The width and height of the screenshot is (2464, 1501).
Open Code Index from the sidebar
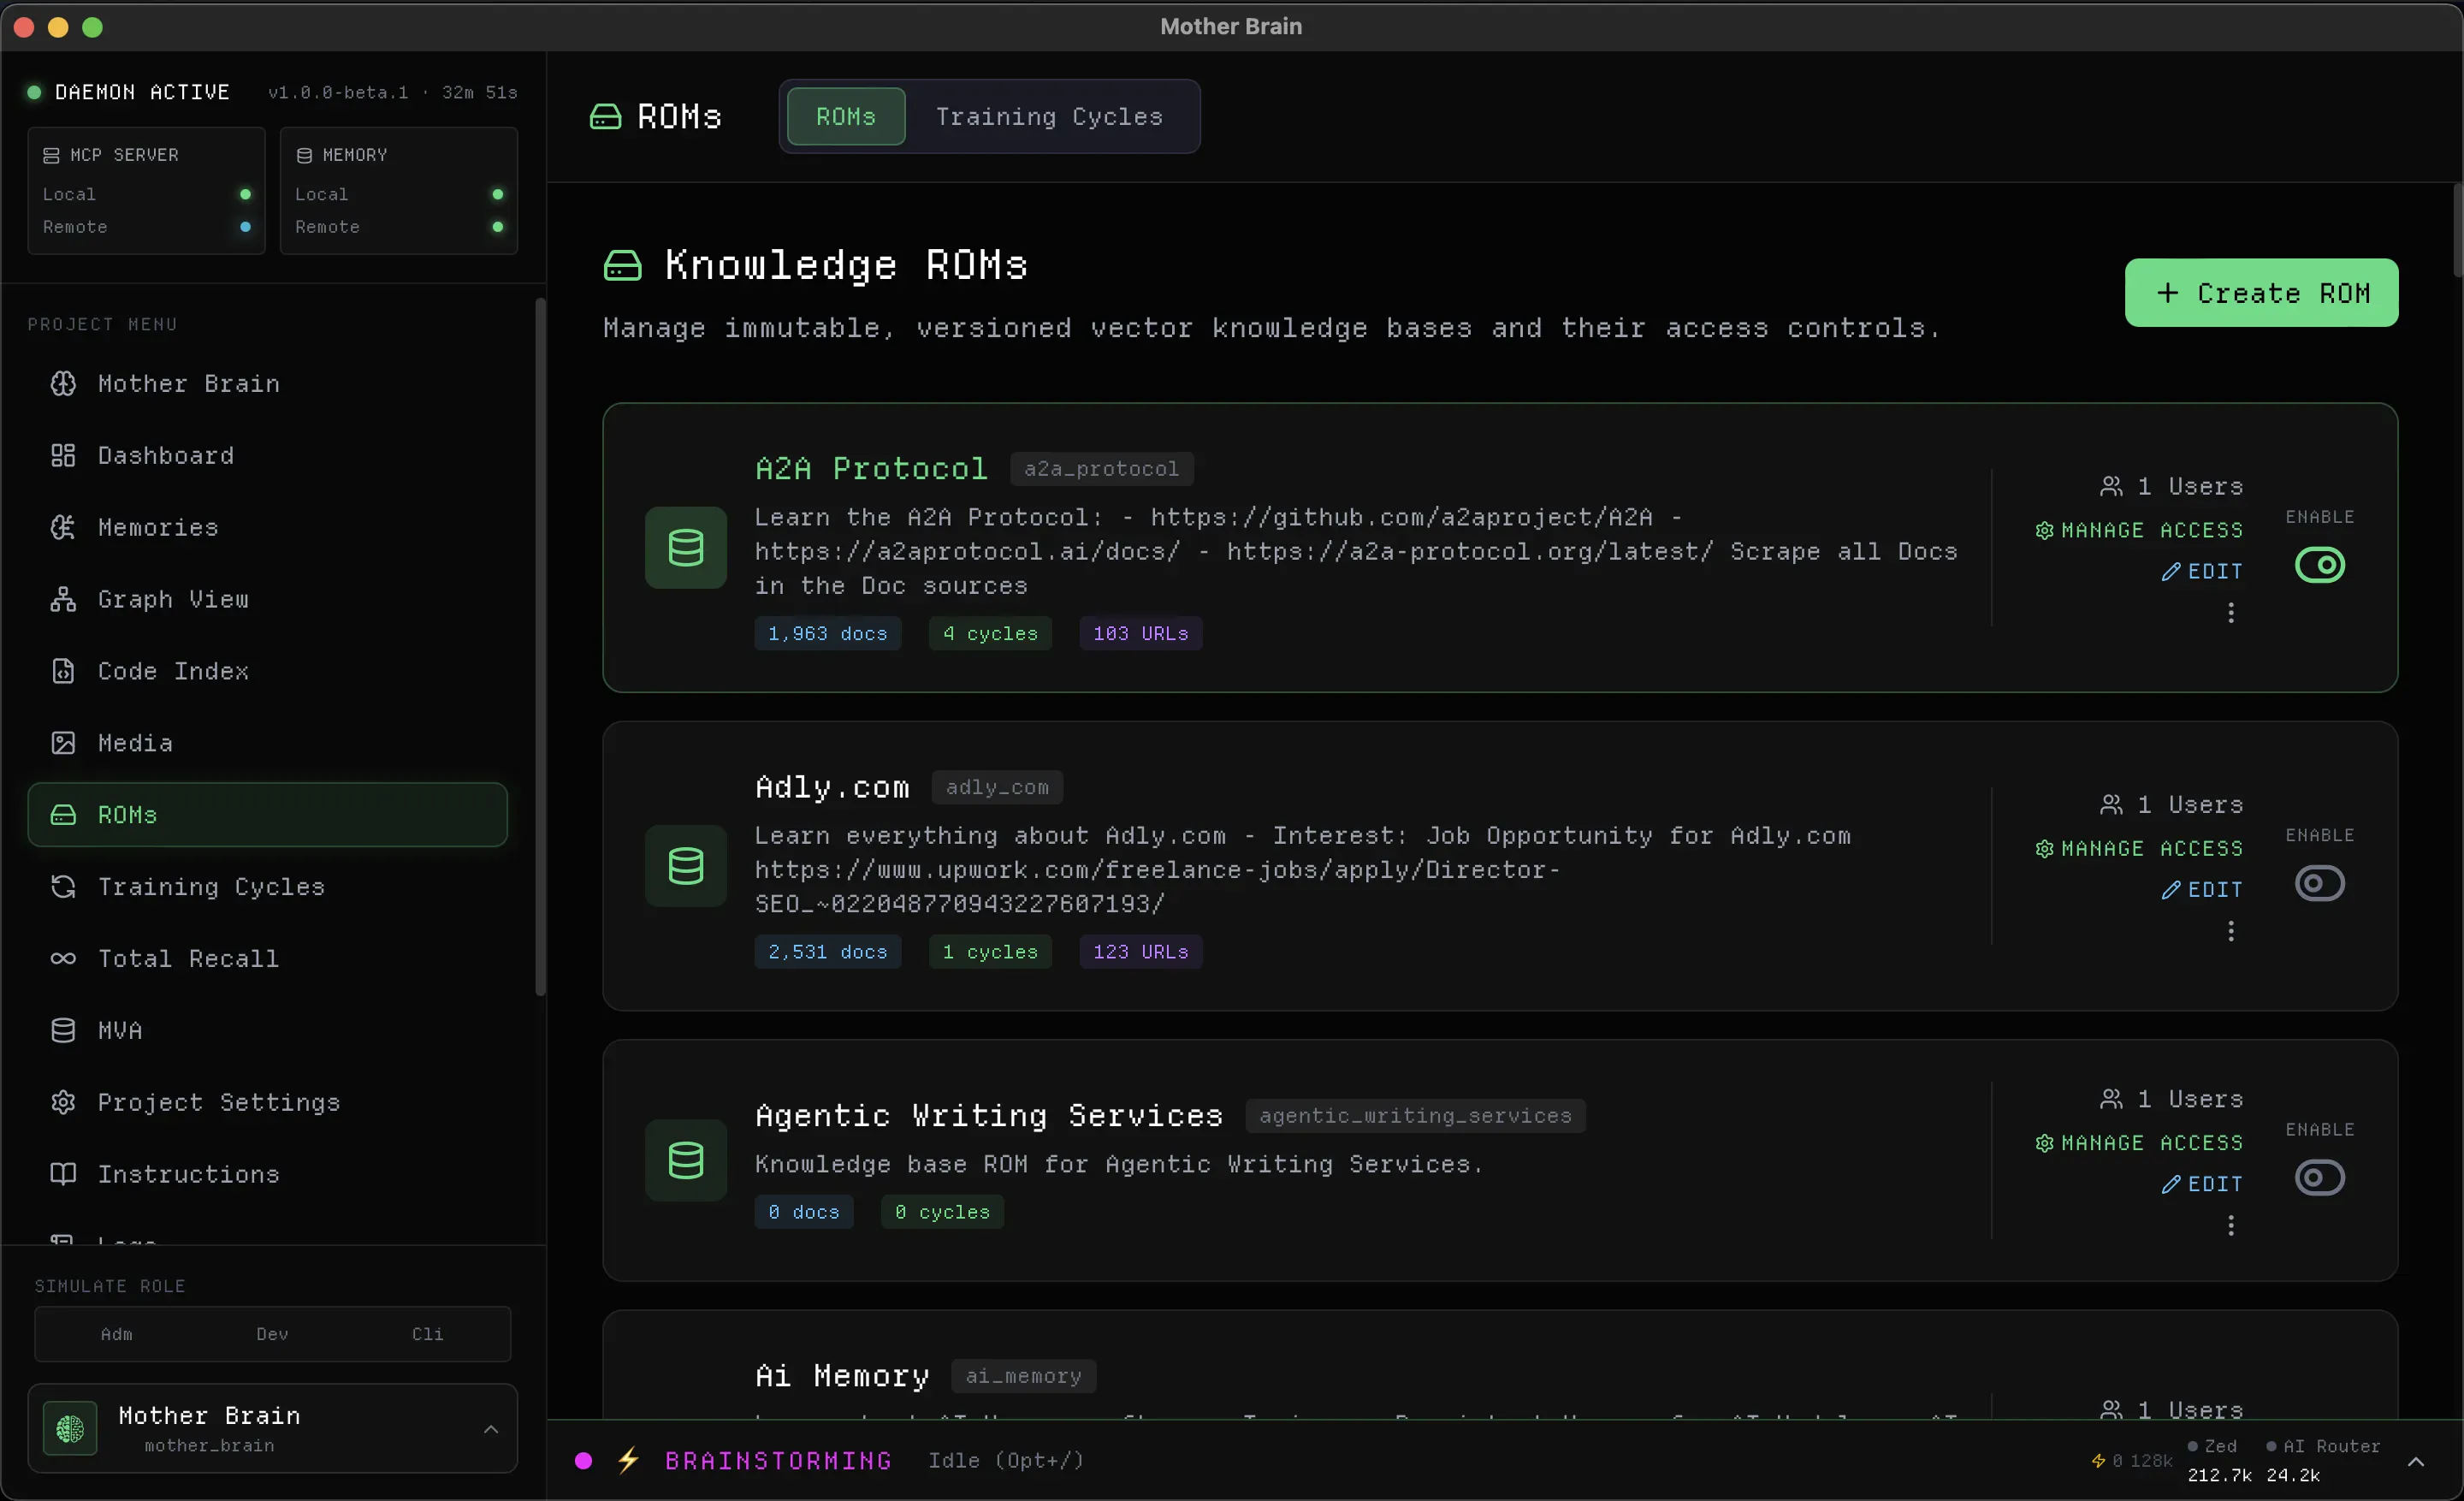tap(267, 671)
